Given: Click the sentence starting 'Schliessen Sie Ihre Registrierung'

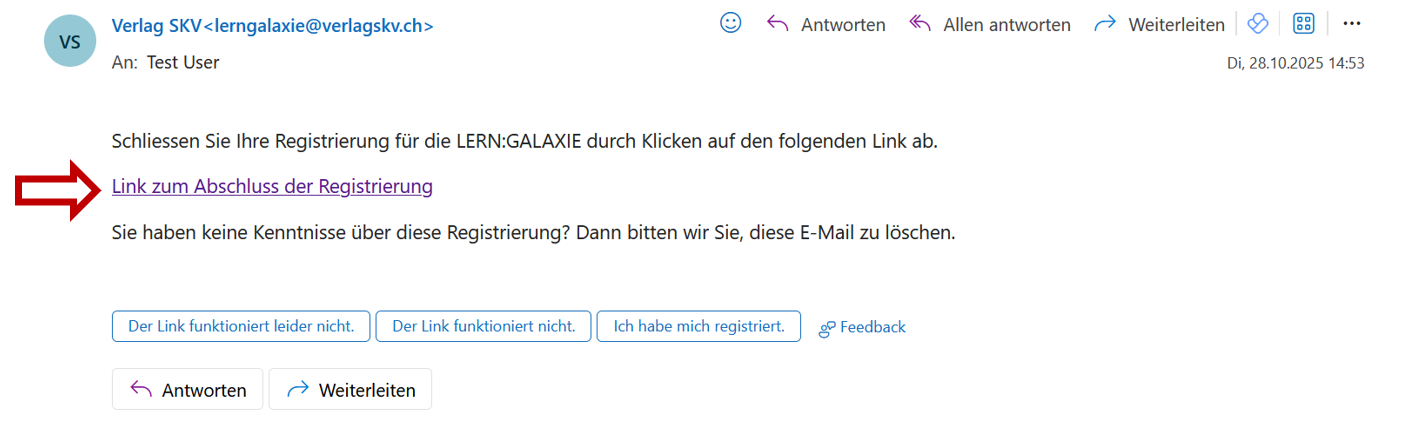Looking at the screenshot, I should 525,141.
